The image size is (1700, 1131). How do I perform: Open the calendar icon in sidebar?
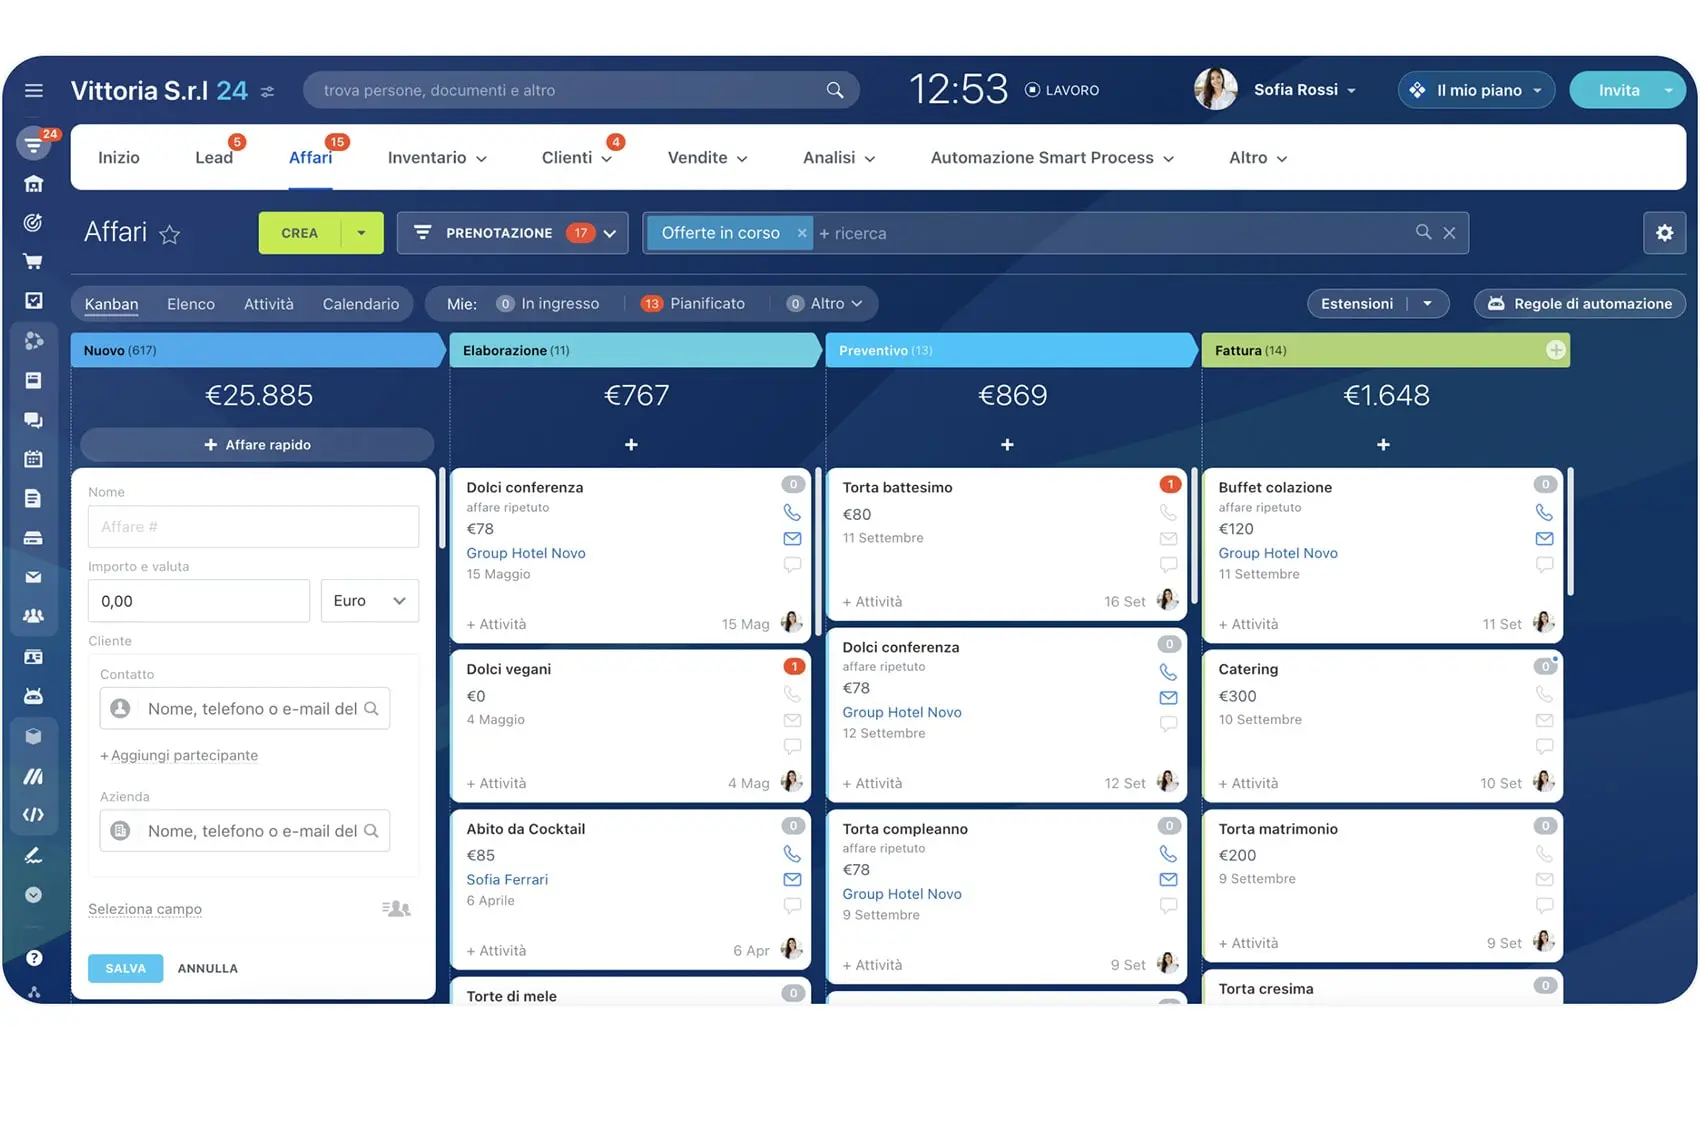[33, 459]
